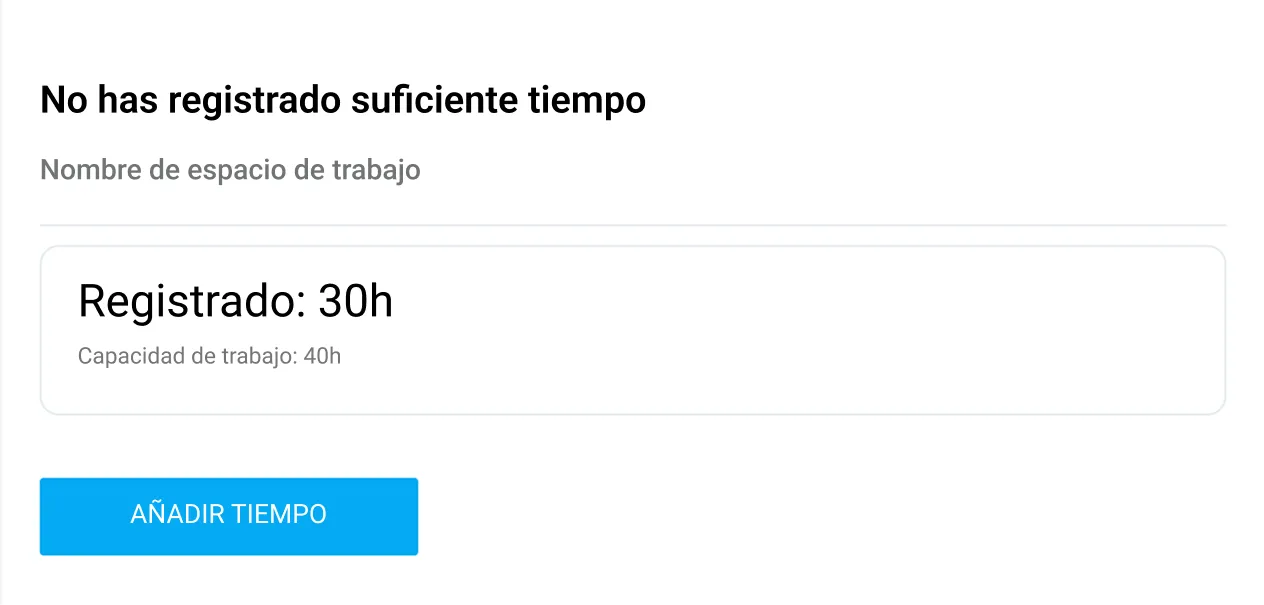The image size is (1264, 605).
Task: Click the Capacidad de trabajo: 40h text
Action: [209, 356]
